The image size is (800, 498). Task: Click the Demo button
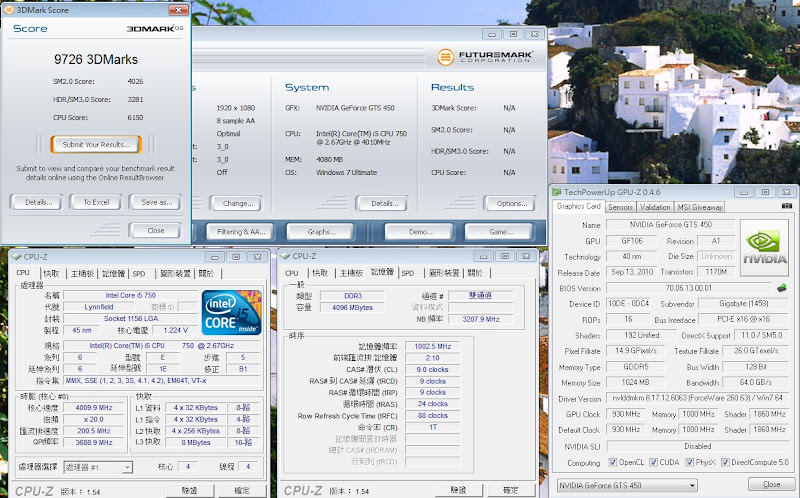418,232
